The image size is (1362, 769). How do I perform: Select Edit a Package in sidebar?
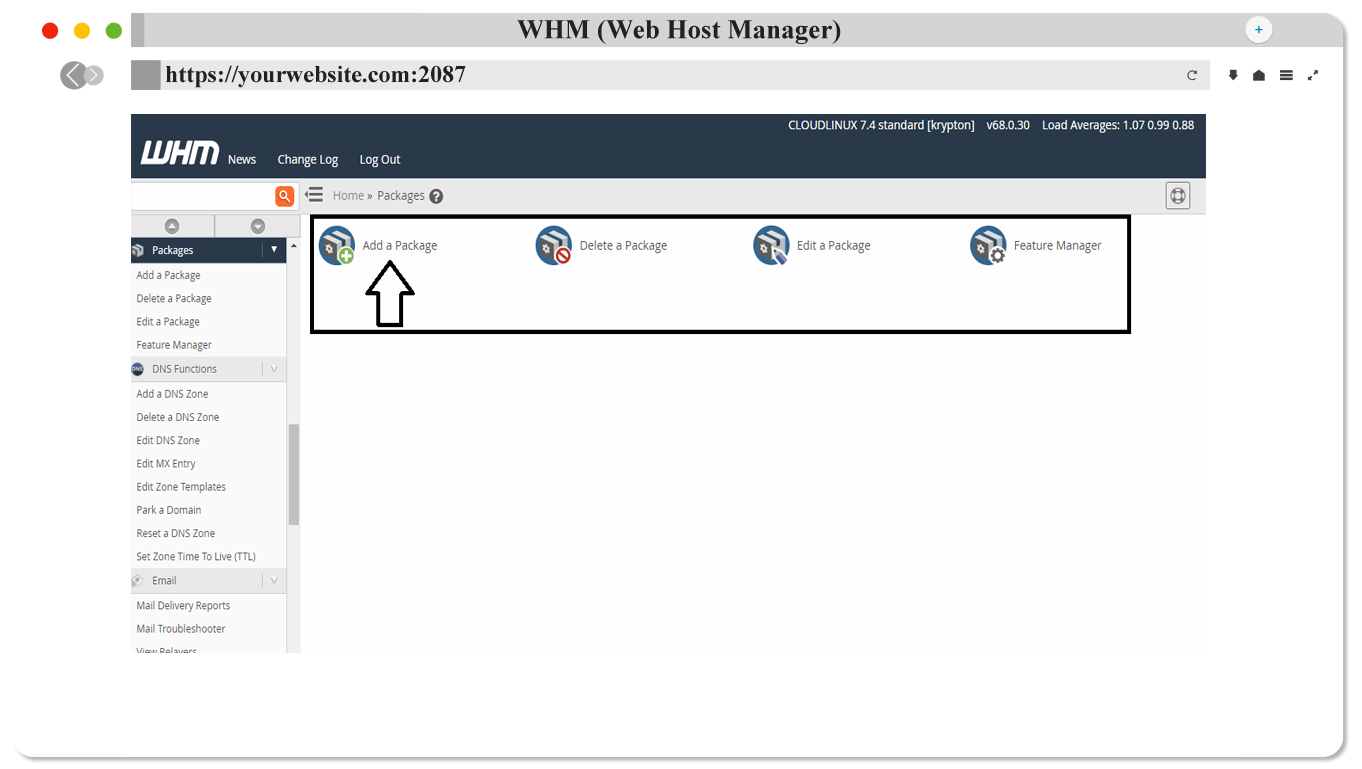point(168,321)
